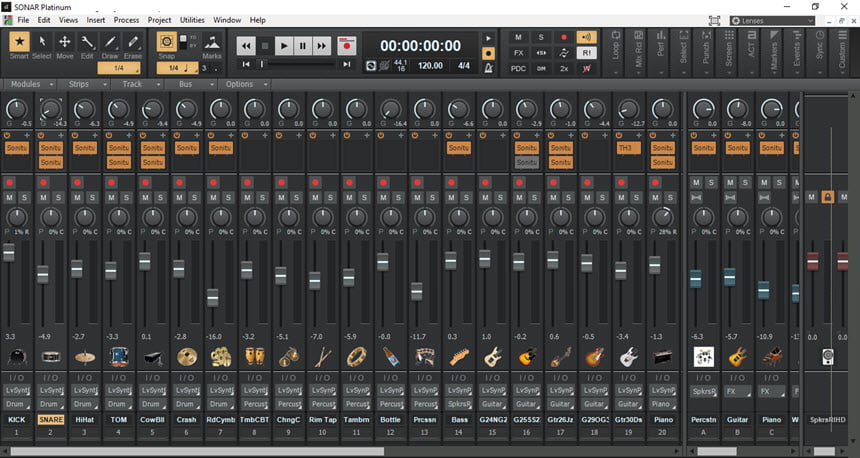
Task: Open the File menu
Action: click(24, 20)
